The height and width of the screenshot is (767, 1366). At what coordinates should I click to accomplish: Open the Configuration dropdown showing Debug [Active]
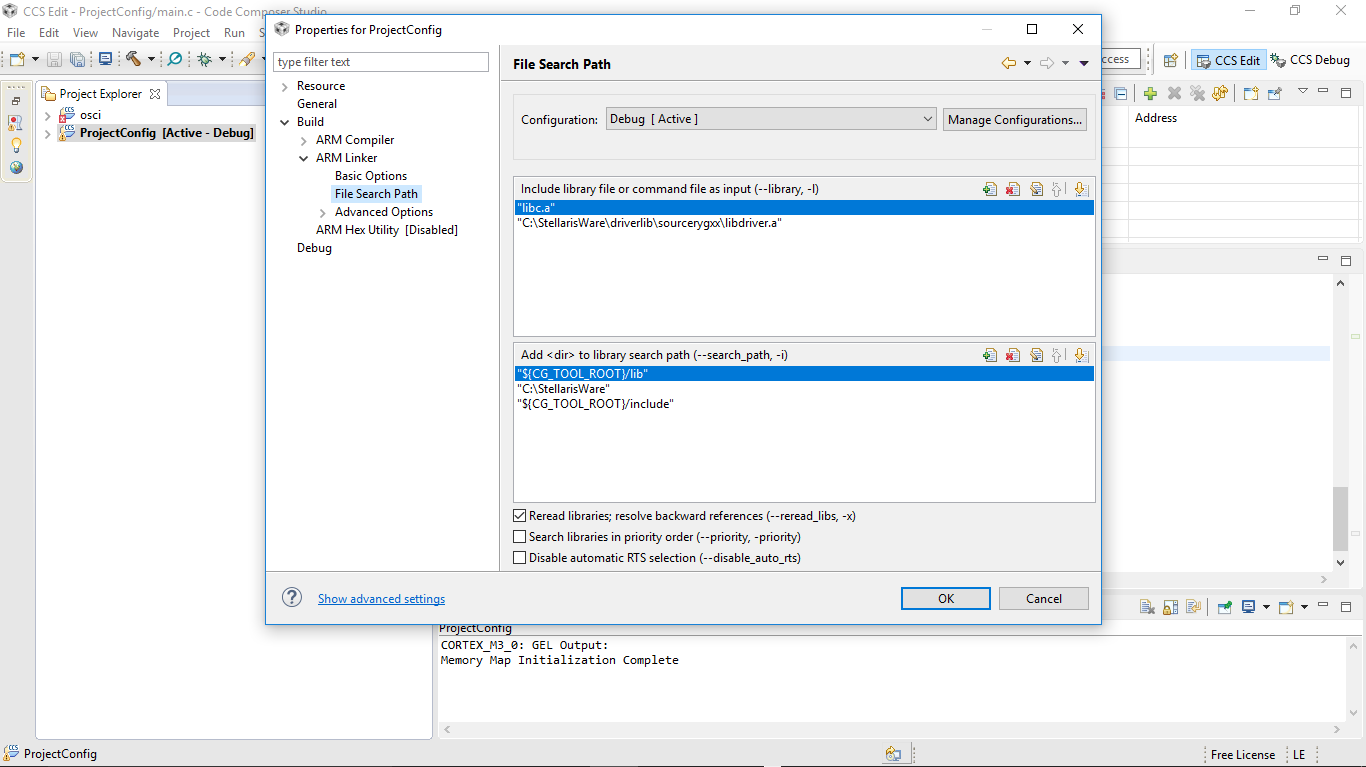(x=771, y=119)
